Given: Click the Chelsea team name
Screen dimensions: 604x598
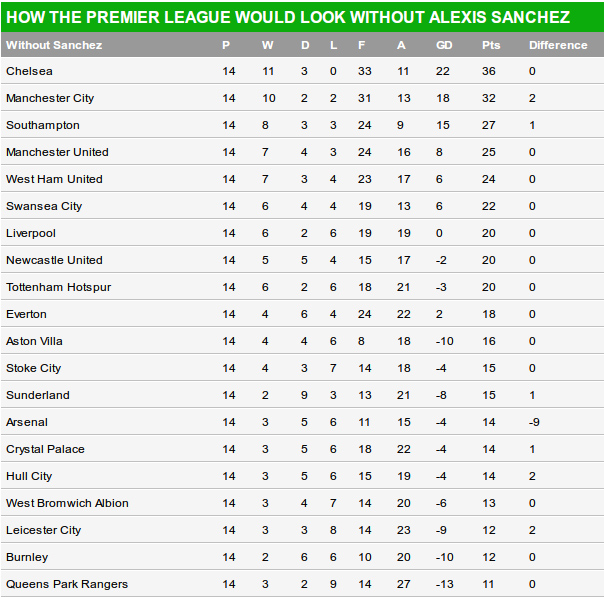Looking at the screenshot, I should pyautogui.click(x=30, y=72).
